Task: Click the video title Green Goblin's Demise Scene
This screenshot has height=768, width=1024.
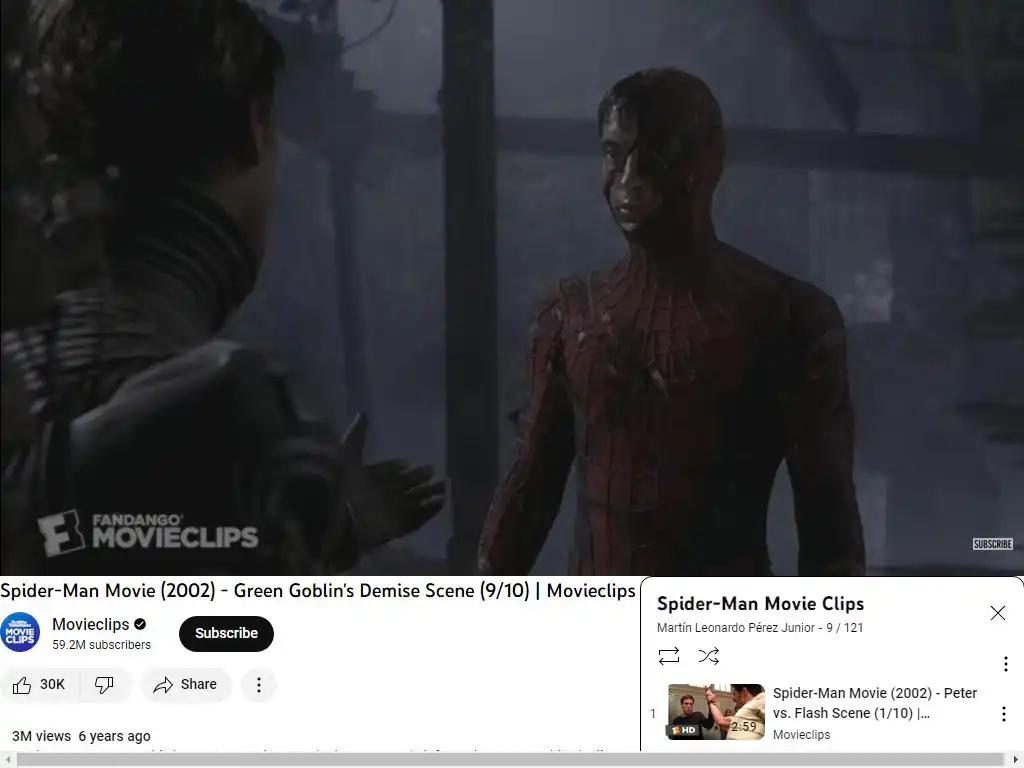Action: point(317,590)
